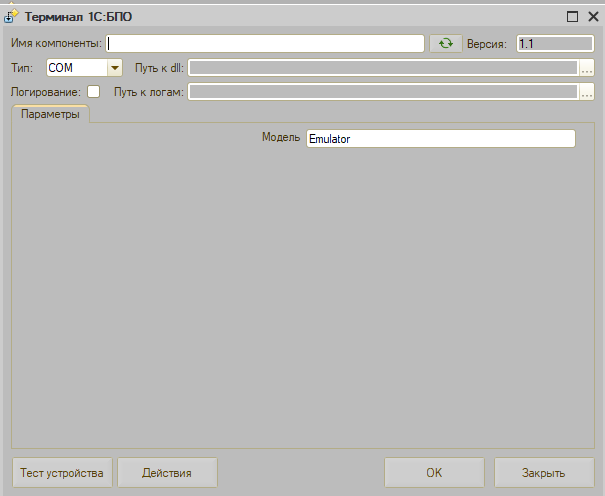This screenshot has height=496, width=605.
Task: Maximize the Терминал 1С:БПО window
Action: (572, 16)
